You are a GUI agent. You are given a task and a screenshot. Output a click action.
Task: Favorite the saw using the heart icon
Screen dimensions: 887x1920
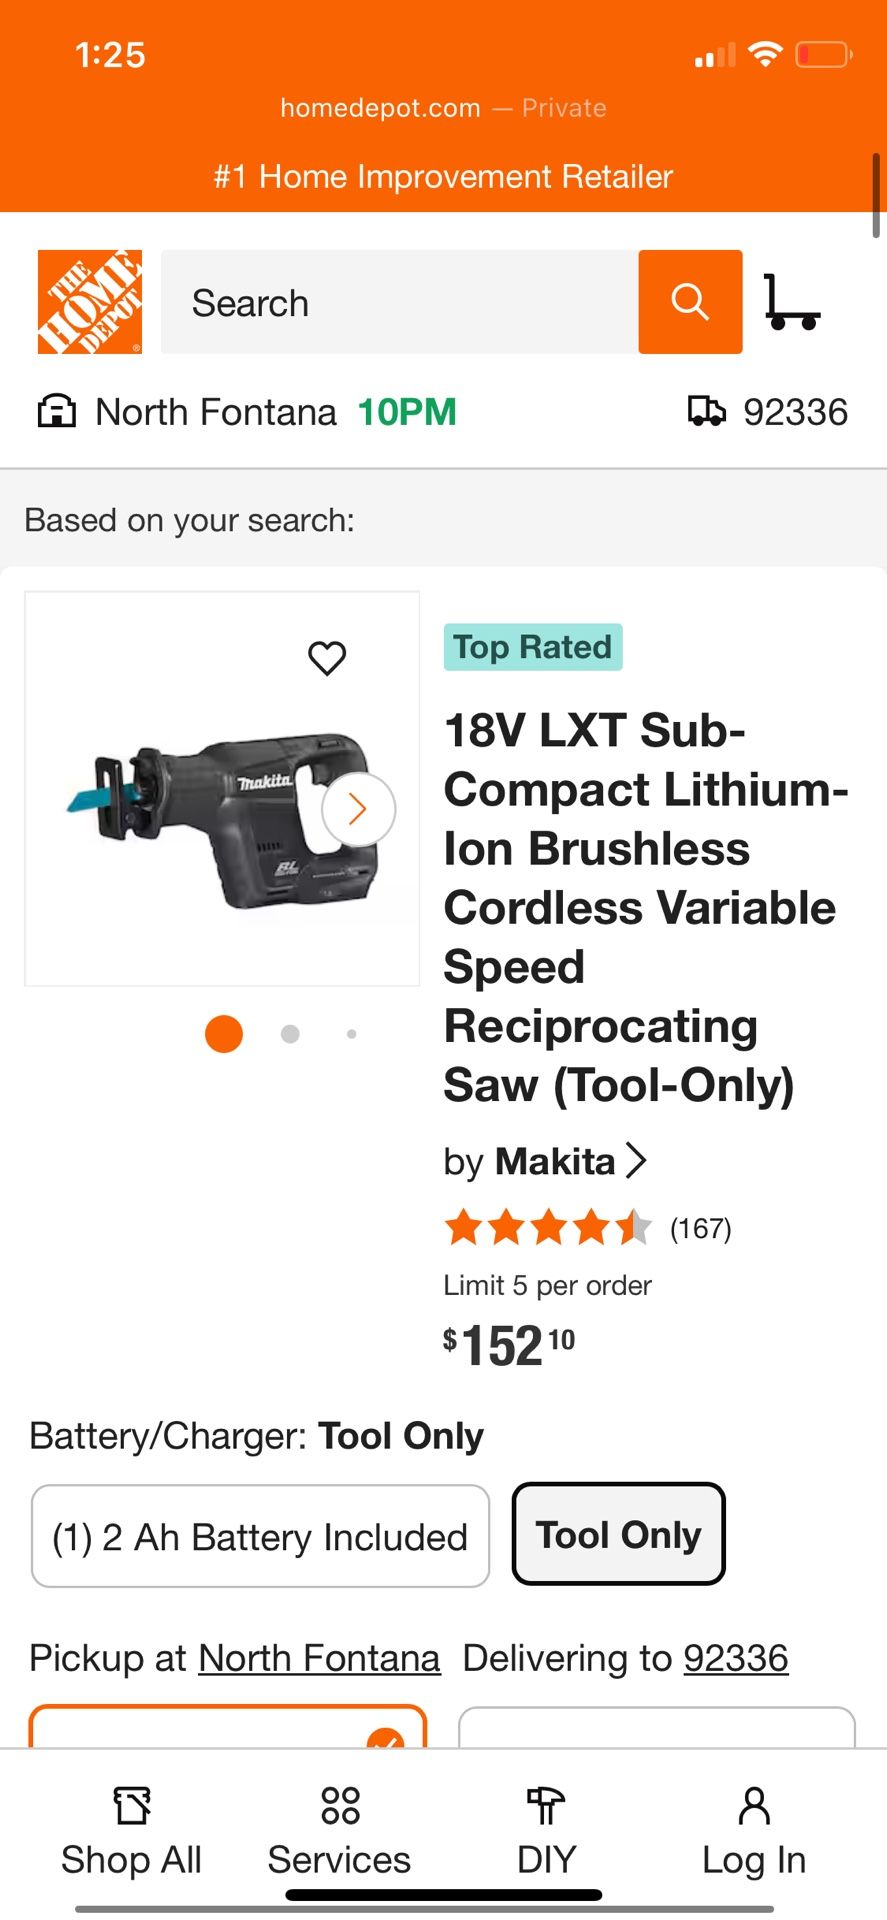327,658
